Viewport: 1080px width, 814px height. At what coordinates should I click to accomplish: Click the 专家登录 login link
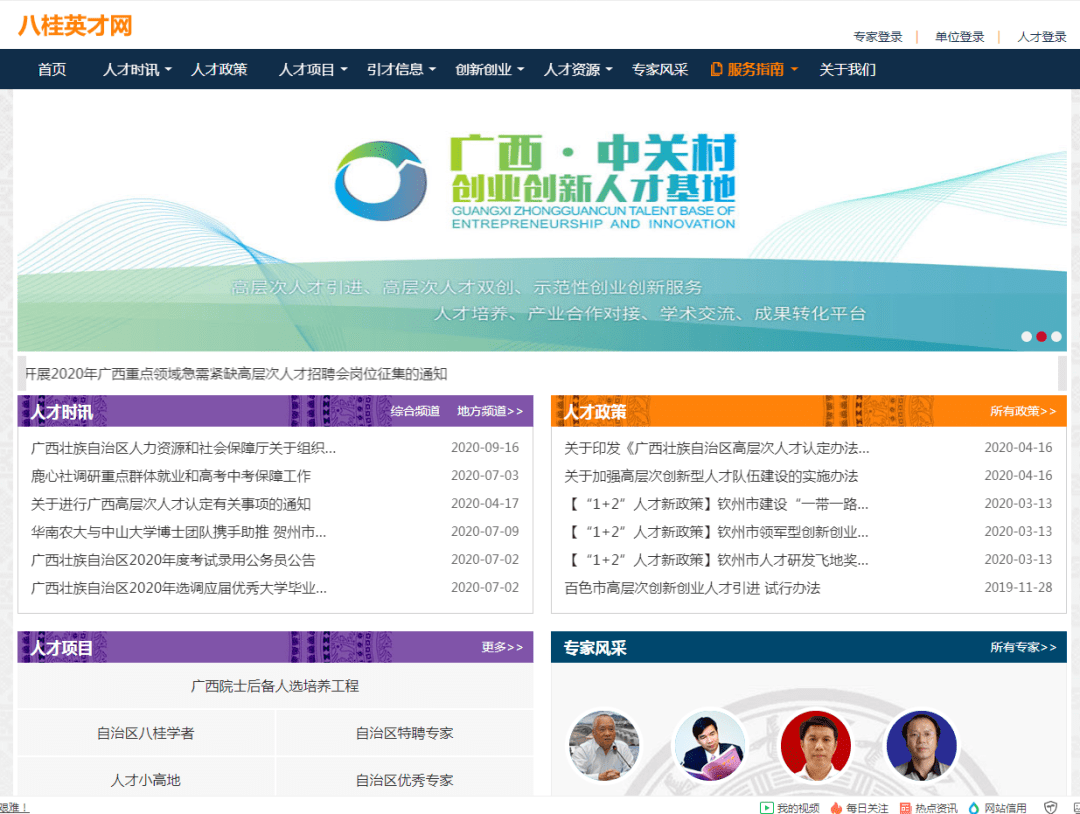pyautogui.click(x=878, y=37)
